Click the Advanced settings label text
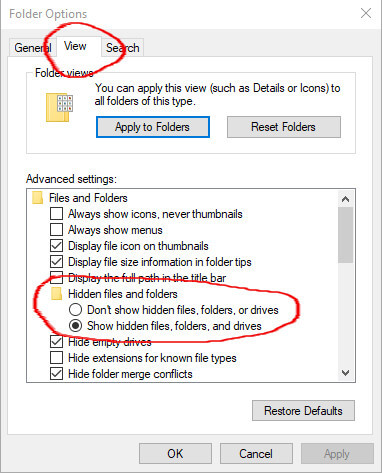 (x=71, y=179)
